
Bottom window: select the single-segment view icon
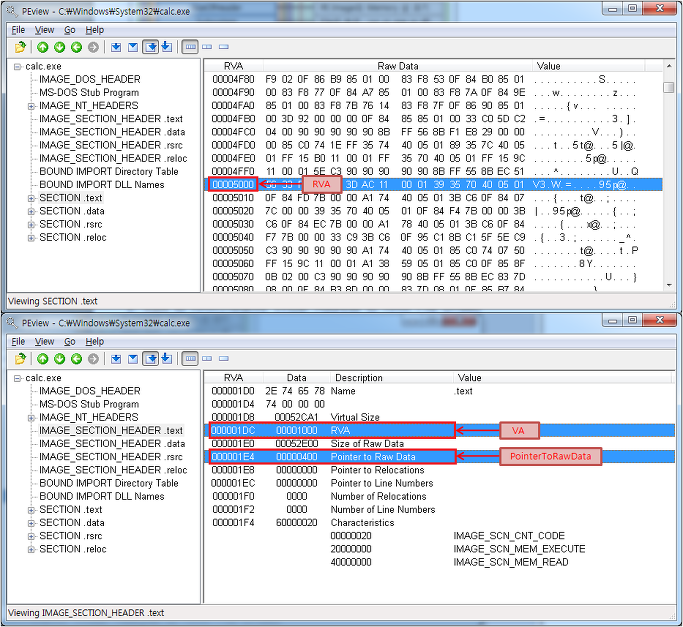tap(223, 359)
